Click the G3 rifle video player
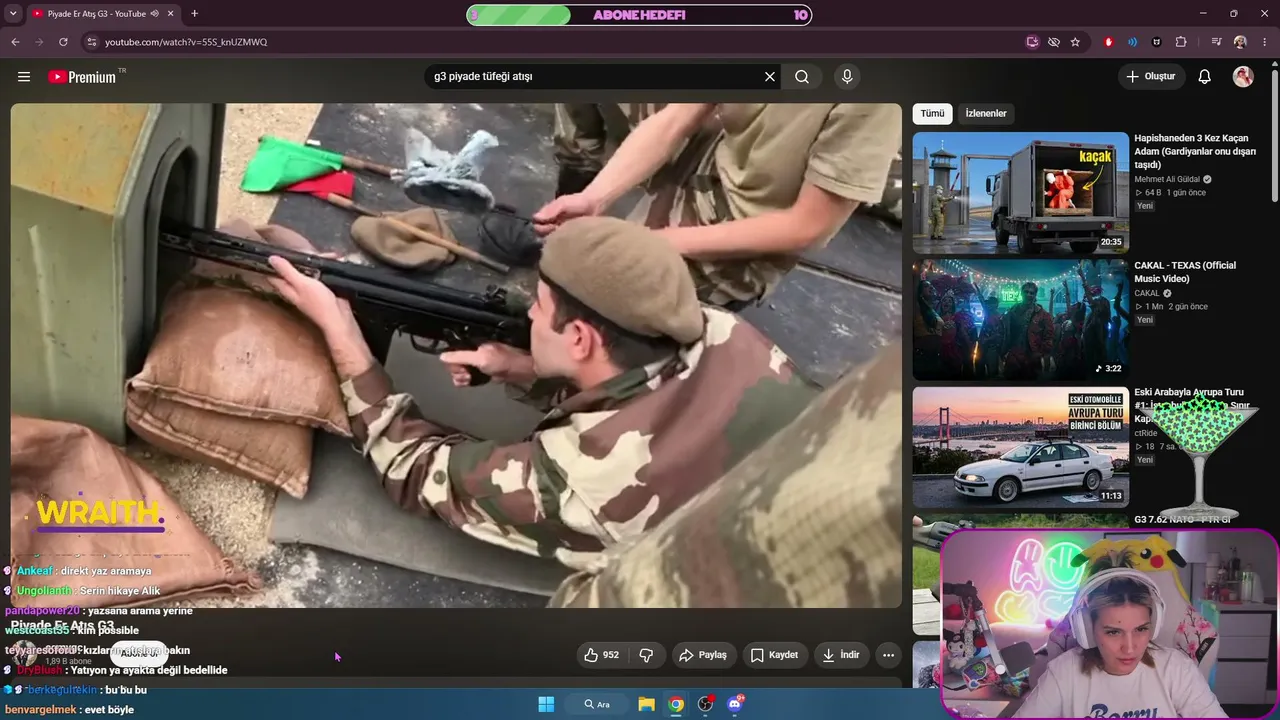Image resolution: width=1280 pixels, height=720 pixels. click(x=456, y=355)
